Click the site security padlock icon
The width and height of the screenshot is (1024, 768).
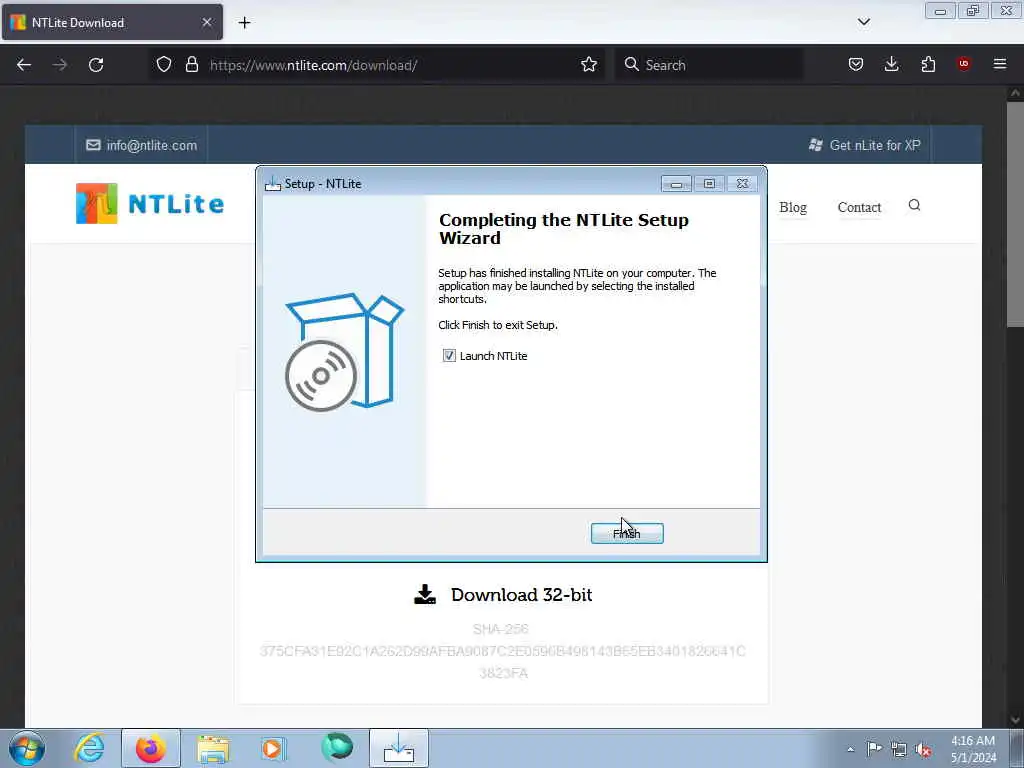(191, 65)
